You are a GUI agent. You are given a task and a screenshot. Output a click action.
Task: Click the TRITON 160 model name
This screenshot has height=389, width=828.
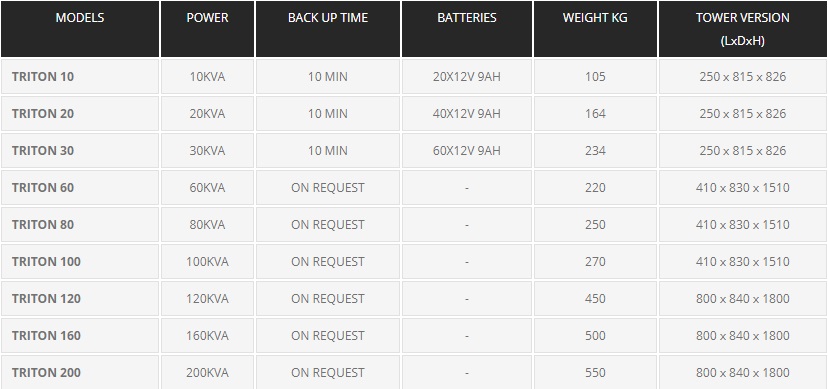pos(46,335)
